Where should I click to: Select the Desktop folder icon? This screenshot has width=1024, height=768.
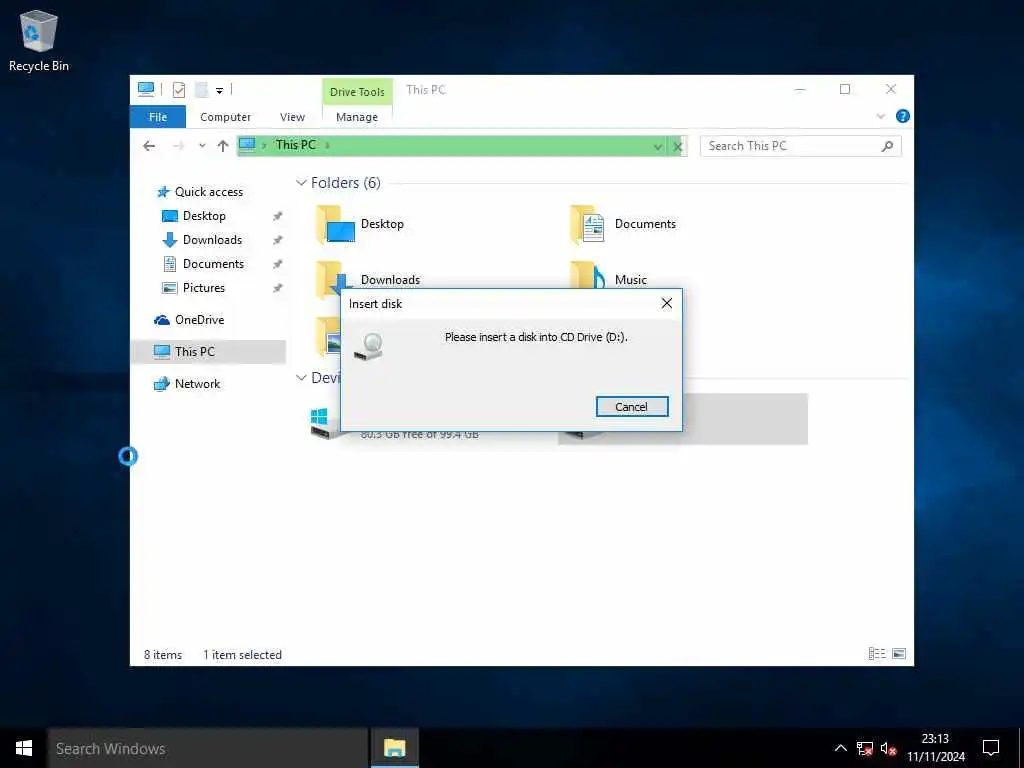click(x=335, y=224)
